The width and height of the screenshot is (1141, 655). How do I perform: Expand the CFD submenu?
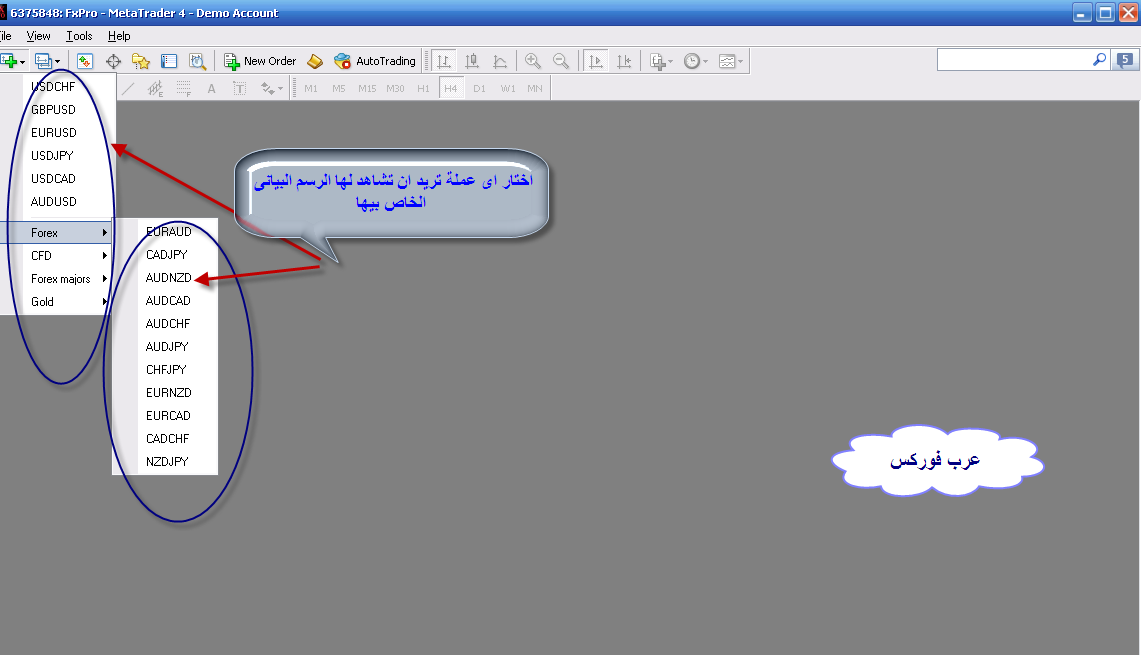pyautogui.click(x=56, y=256)
